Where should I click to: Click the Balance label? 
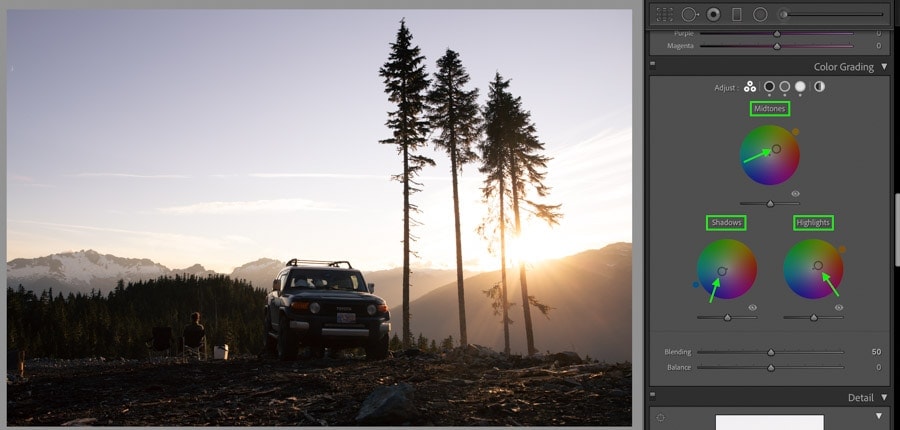pos(679,367)
